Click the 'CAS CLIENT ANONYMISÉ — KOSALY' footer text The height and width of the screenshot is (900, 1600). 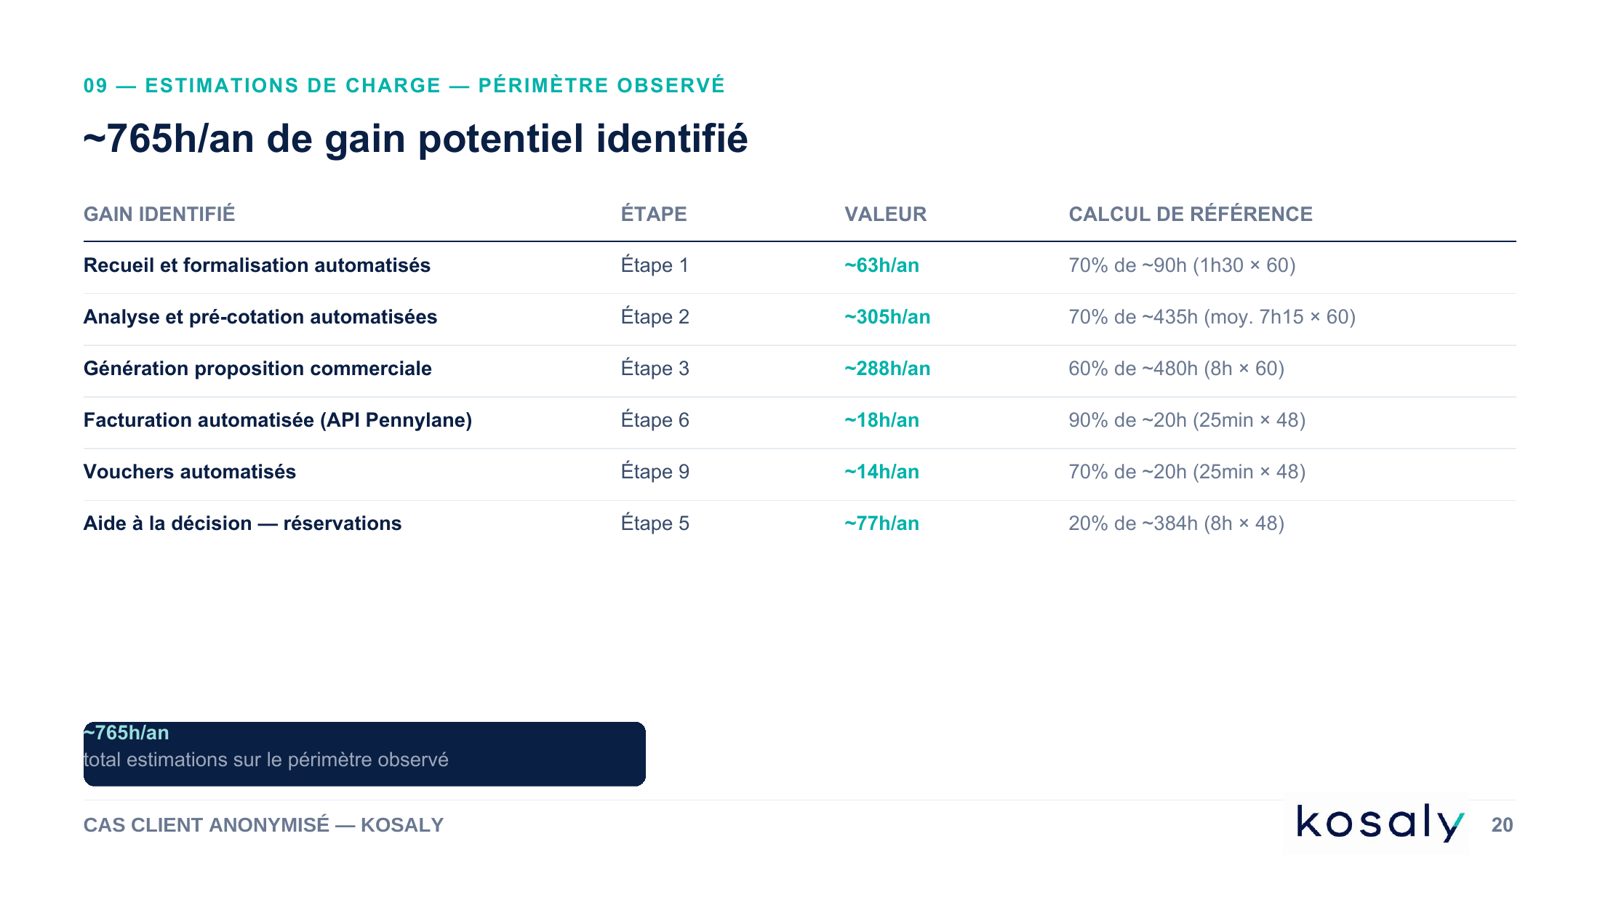click(263, 825)
